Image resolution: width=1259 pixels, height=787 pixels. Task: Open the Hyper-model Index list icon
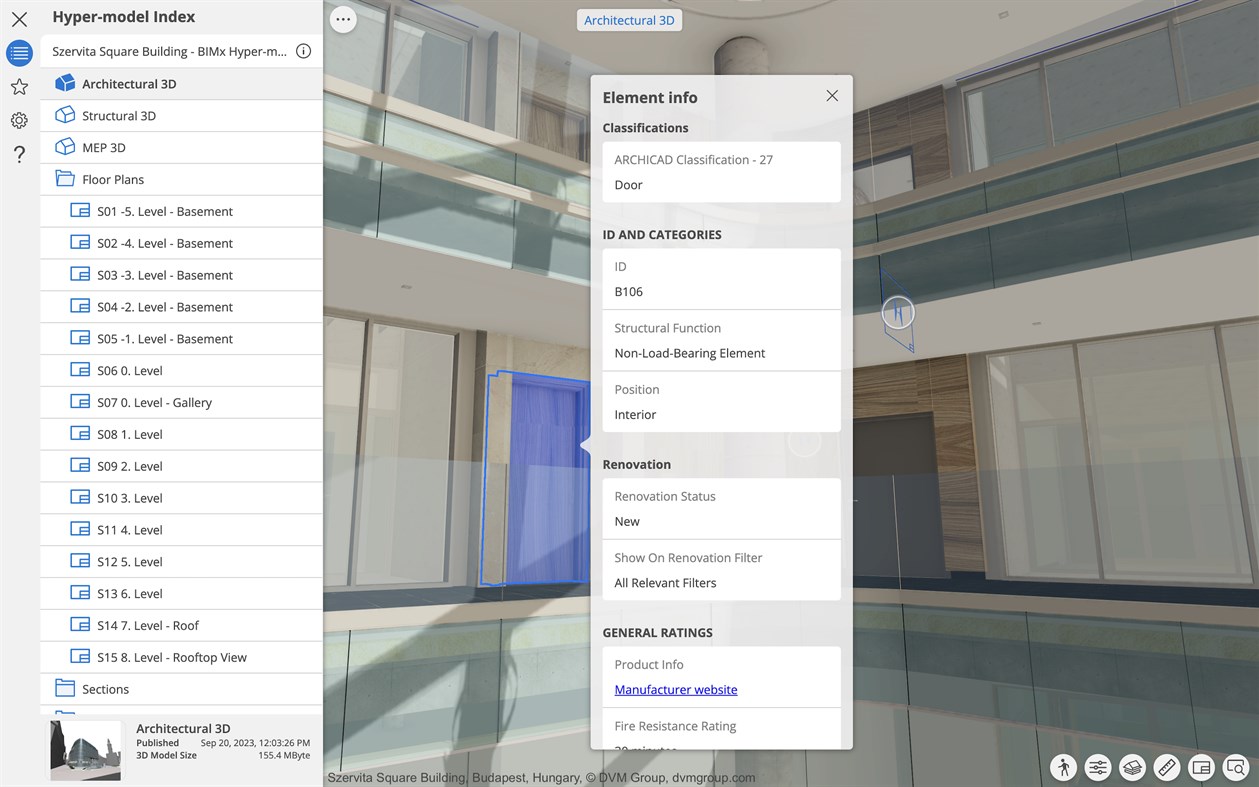coord(19,53)
